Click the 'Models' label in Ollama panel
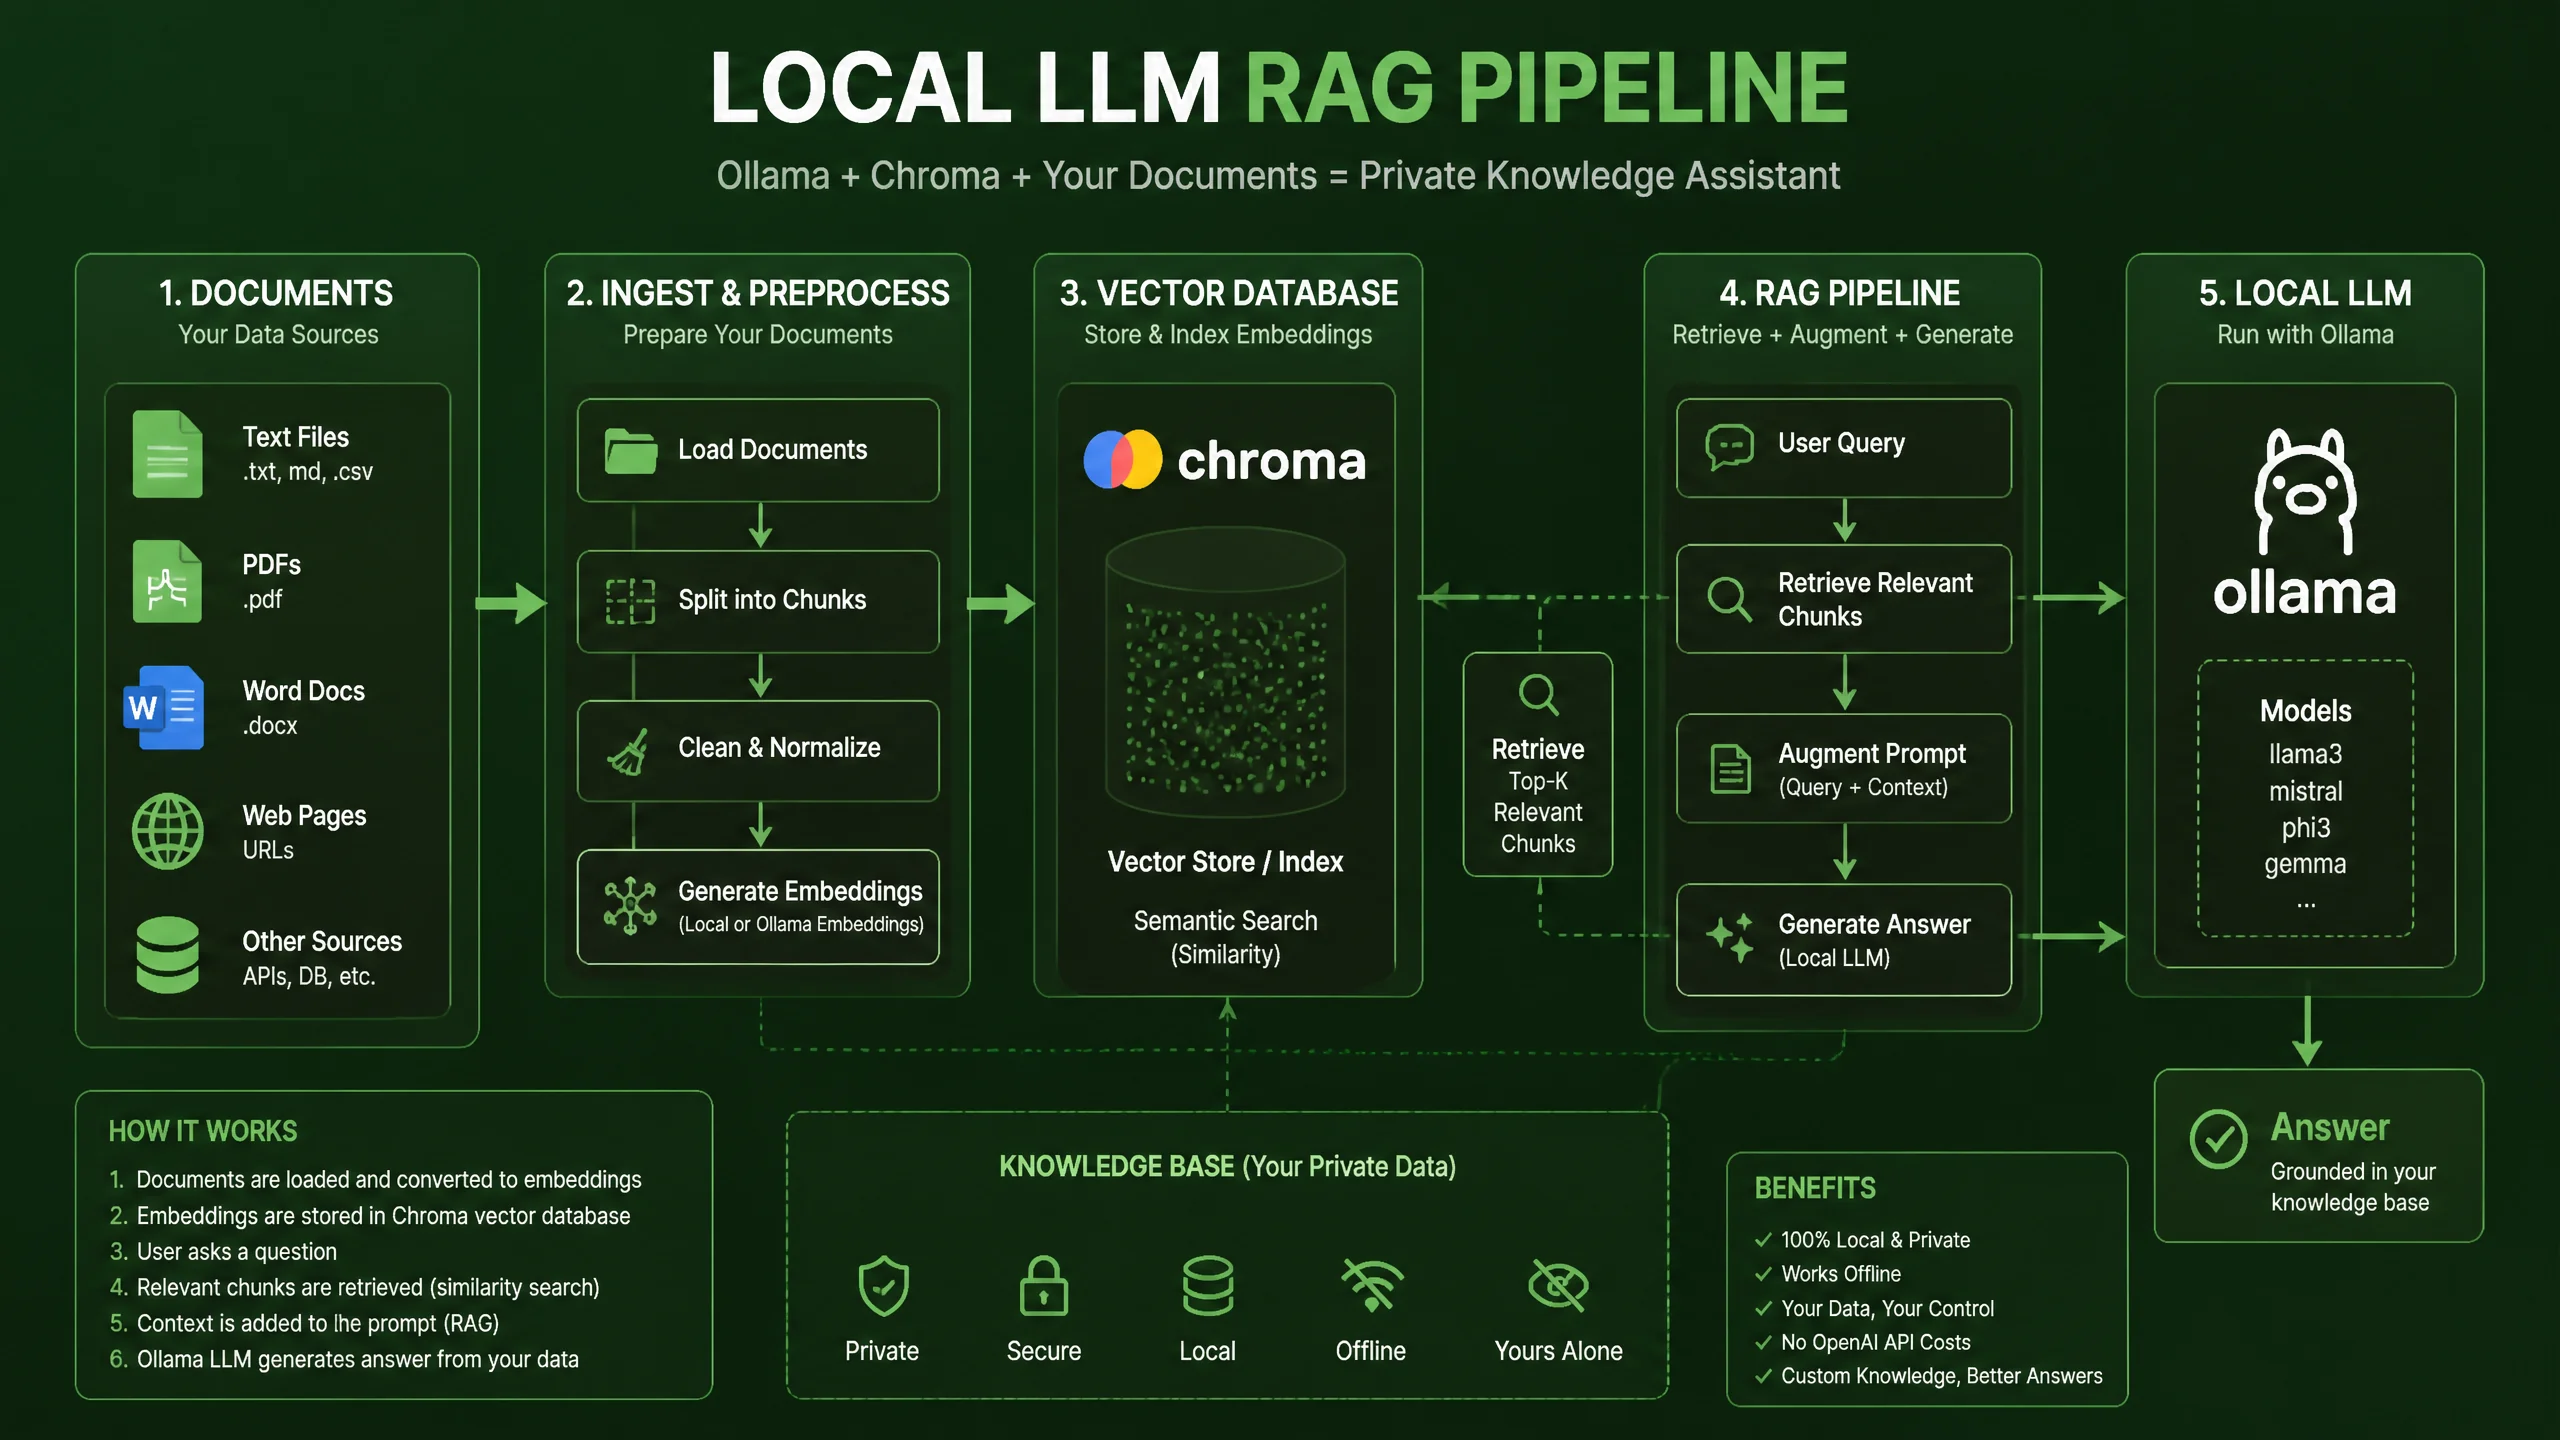 coord(2305,711)
